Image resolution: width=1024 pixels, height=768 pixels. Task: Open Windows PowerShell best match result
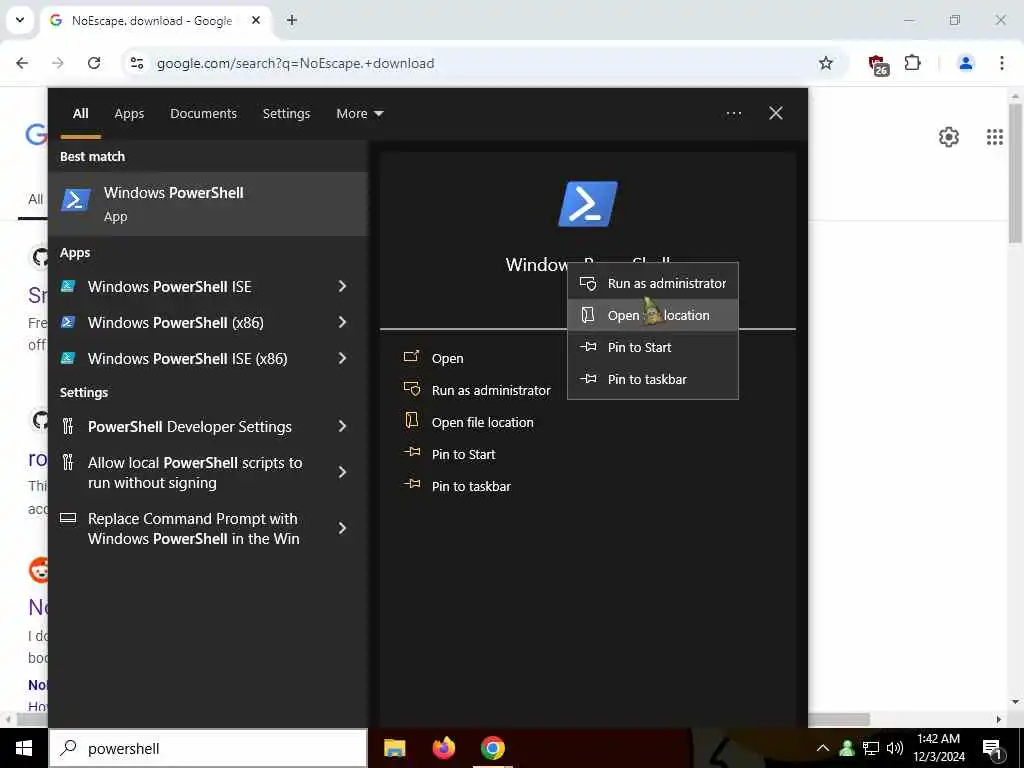pyautogui.click(x=208, y=204)
